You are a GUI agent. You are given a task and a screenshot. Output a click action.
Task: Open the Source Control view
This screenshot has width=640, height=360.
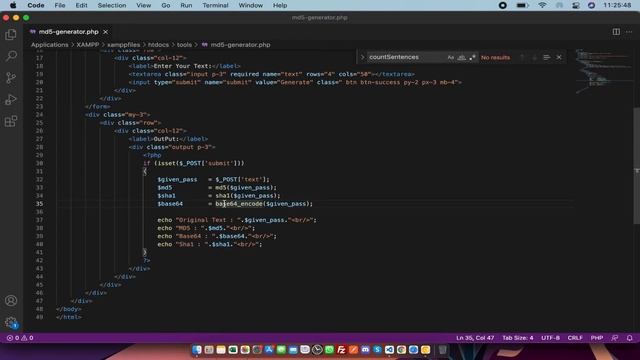tap(11, 78)
